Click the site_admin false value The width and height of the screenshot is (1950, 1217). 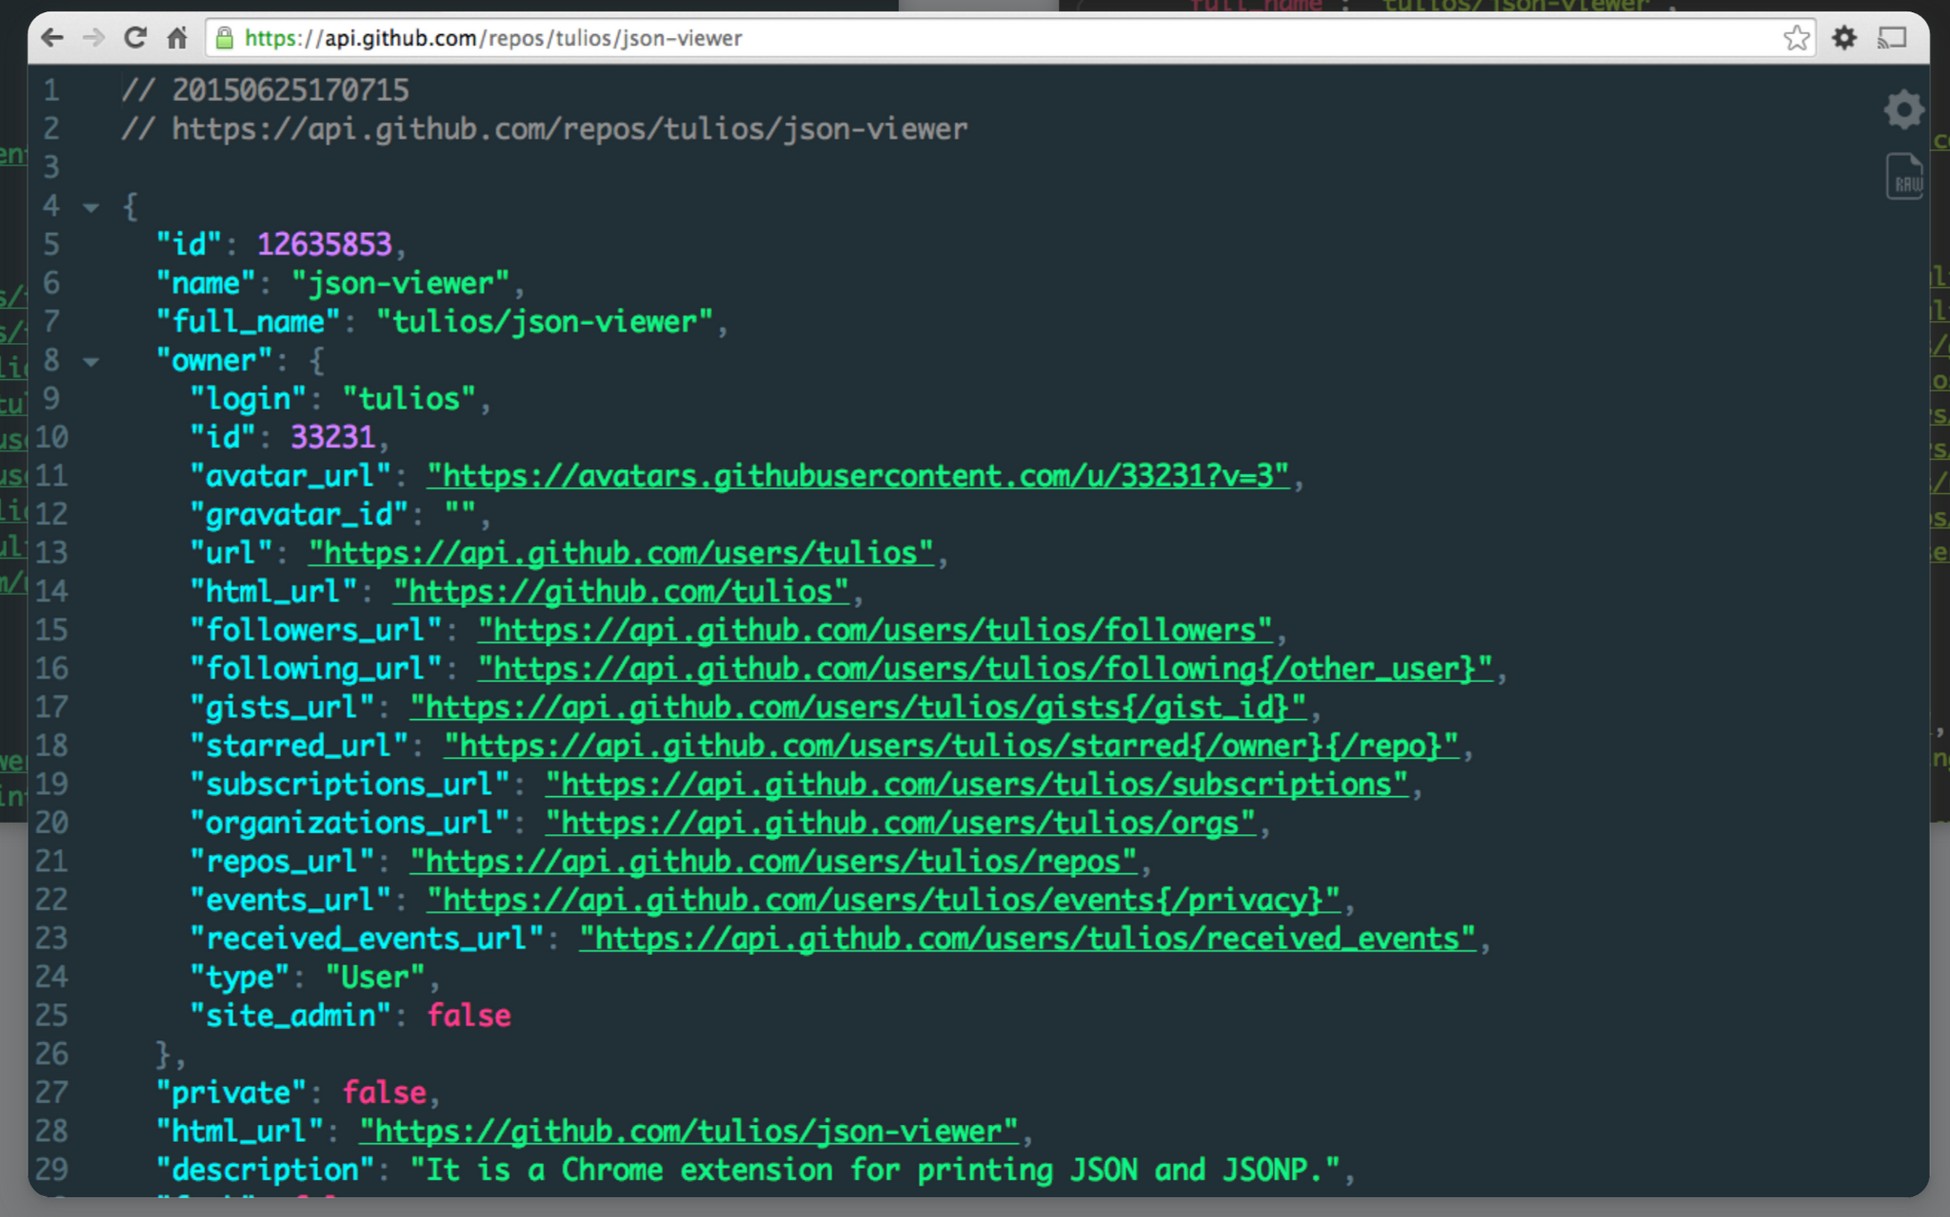pos(469,1016)
